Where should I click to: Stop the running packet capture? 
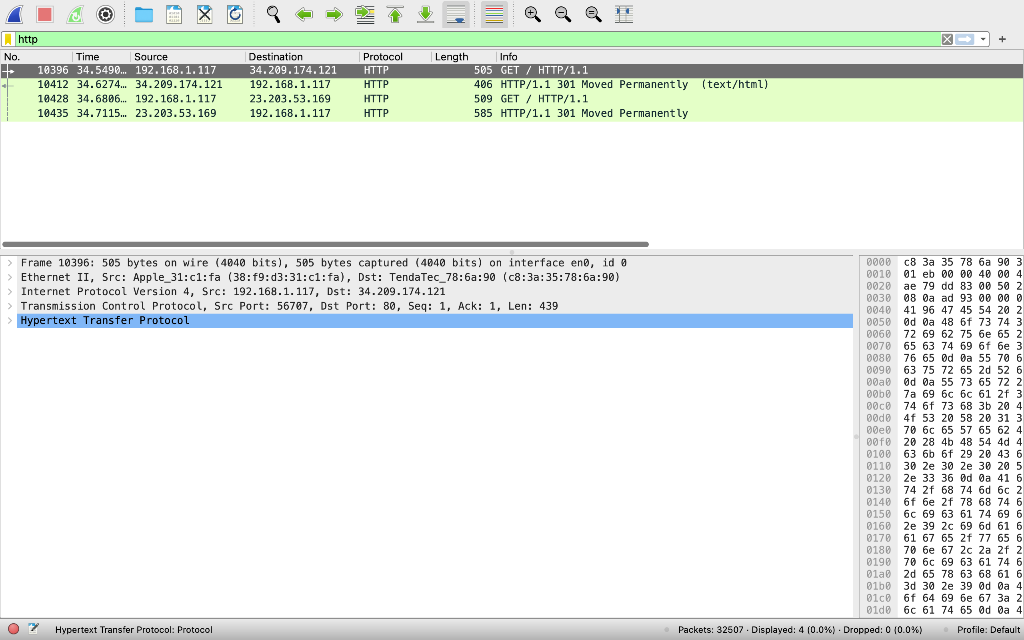(44, 14)
